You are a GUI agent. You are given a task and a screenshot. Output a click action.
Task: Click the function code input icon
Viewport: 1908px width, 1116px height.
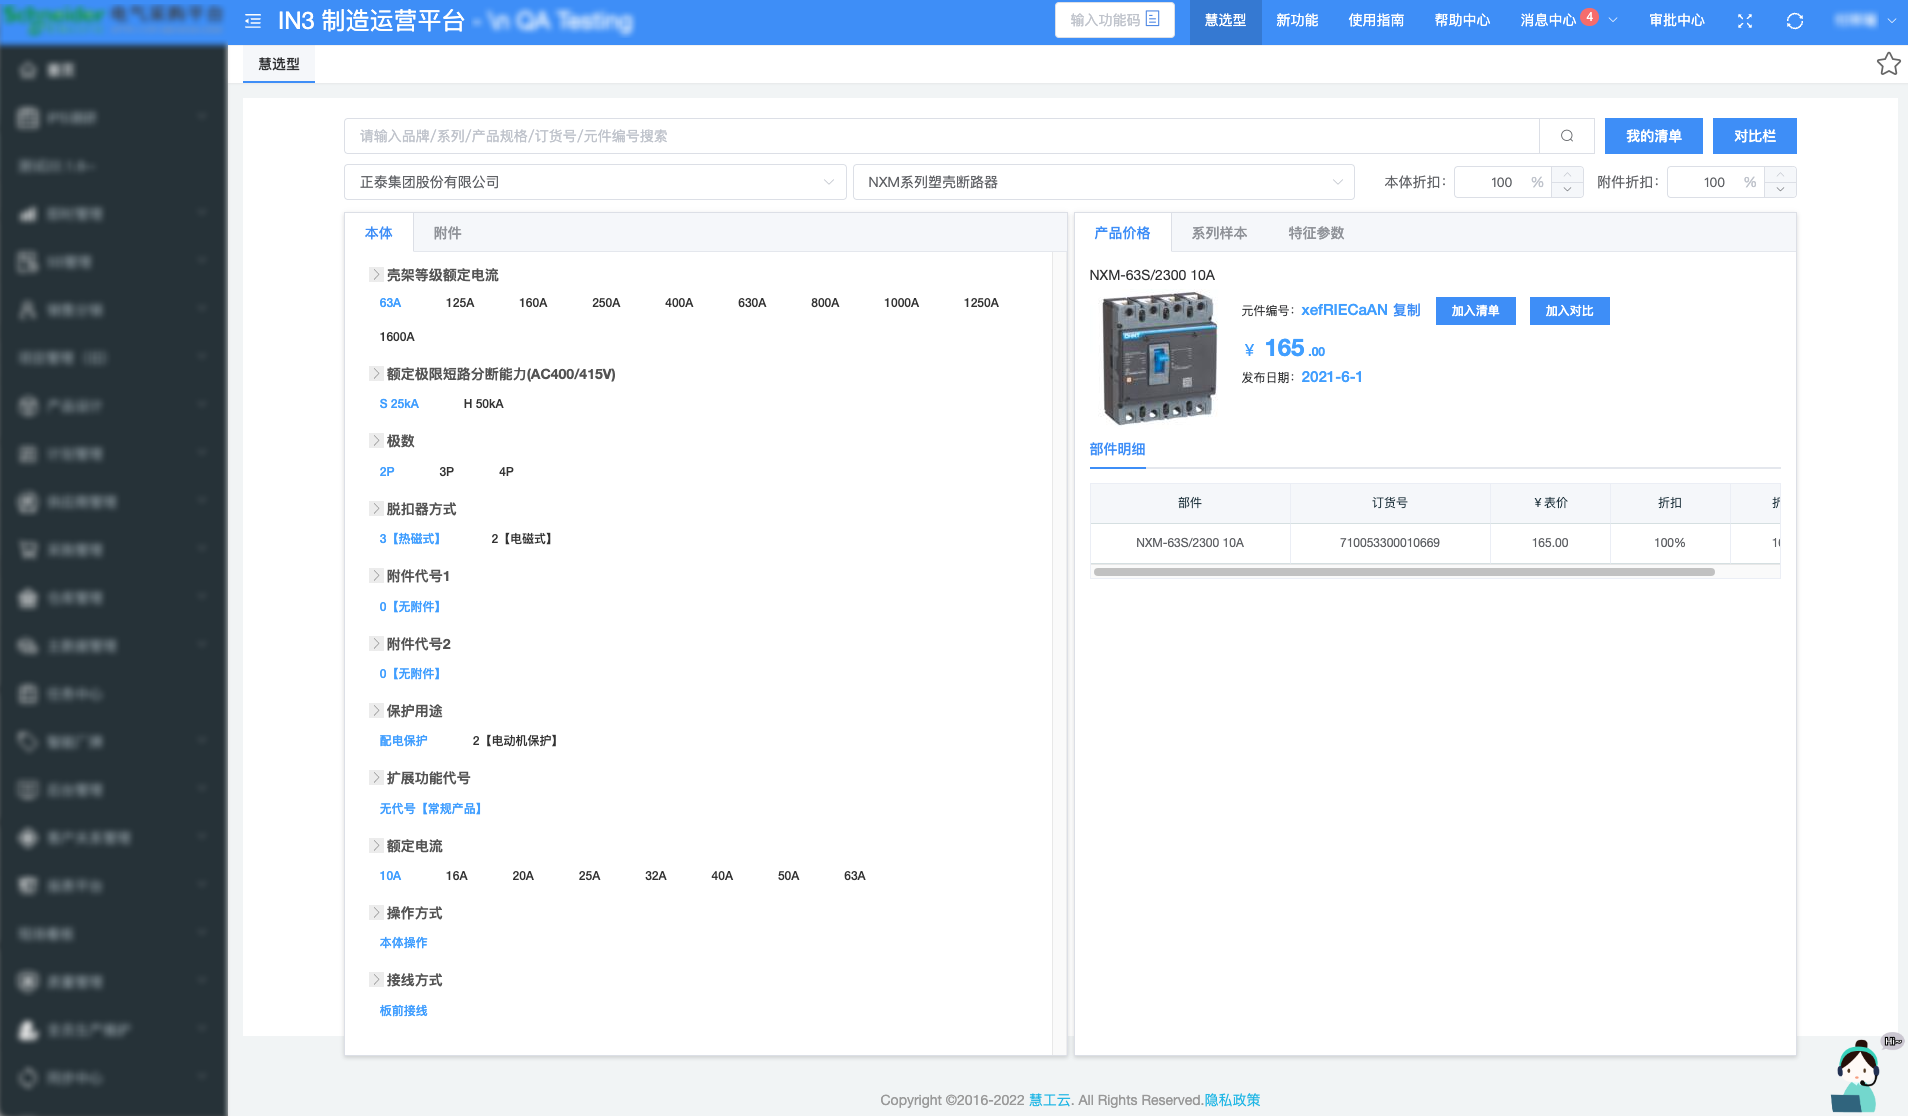click(1152, 19)
